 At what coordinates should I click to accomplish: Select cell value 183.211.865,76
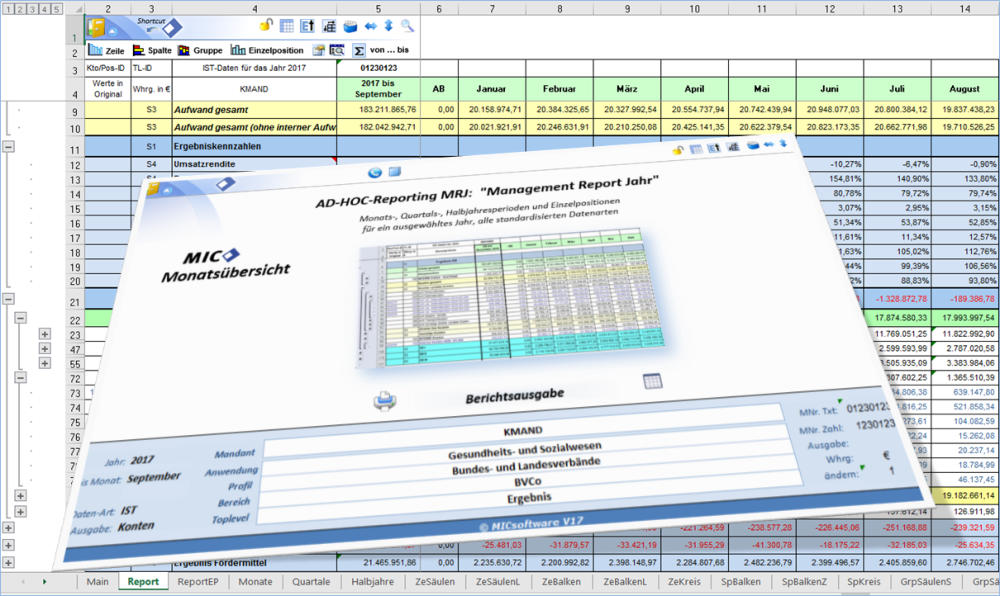[x=378, y=110]
